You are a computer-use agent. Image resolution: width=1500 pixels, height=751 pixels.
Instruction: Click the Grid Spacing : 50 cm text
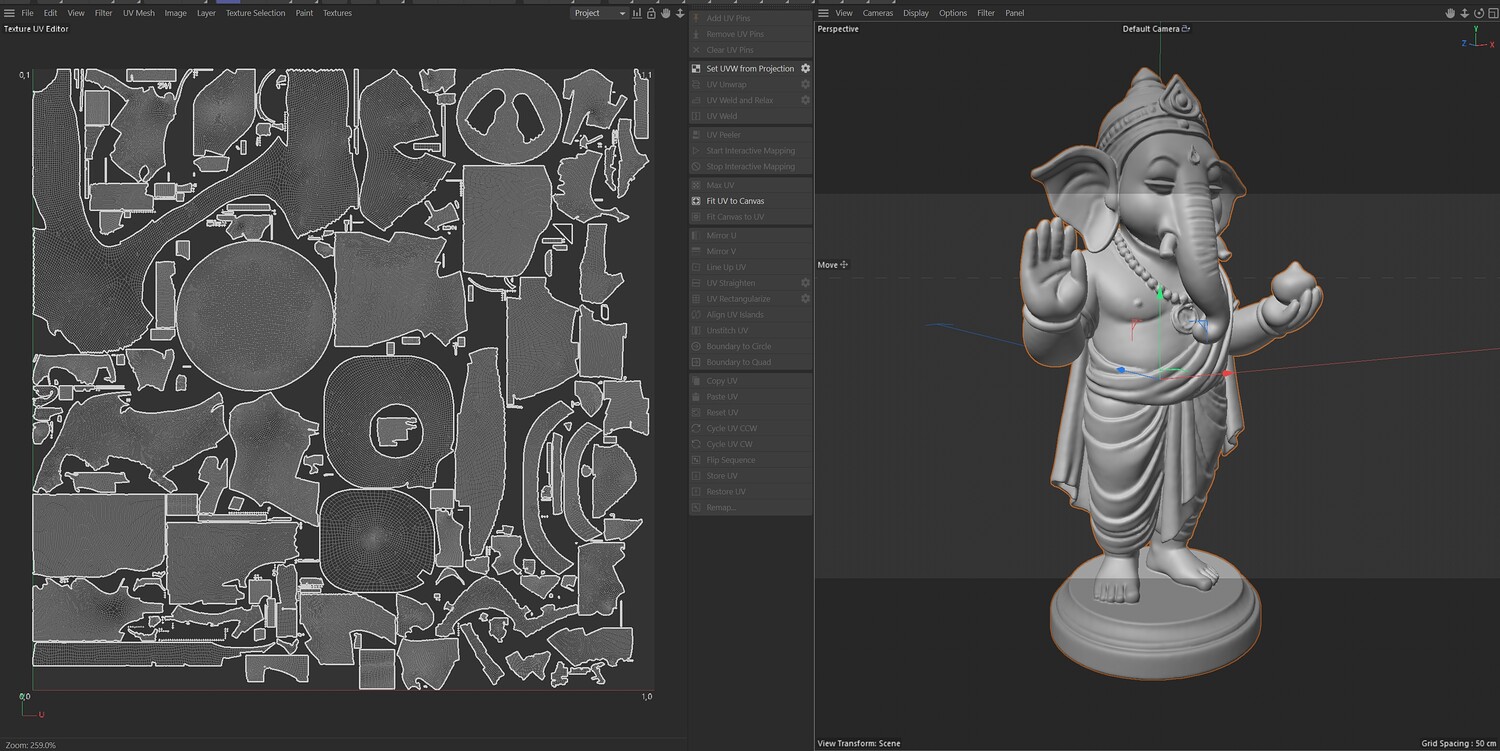(1459, 744)
